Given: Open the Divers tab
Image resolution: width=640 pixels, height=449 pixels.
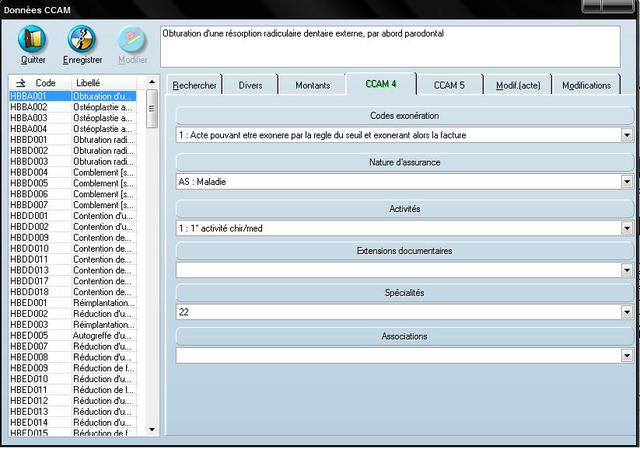Looking at the screenshot, I should pyautogui.click(x=250, y=86).
